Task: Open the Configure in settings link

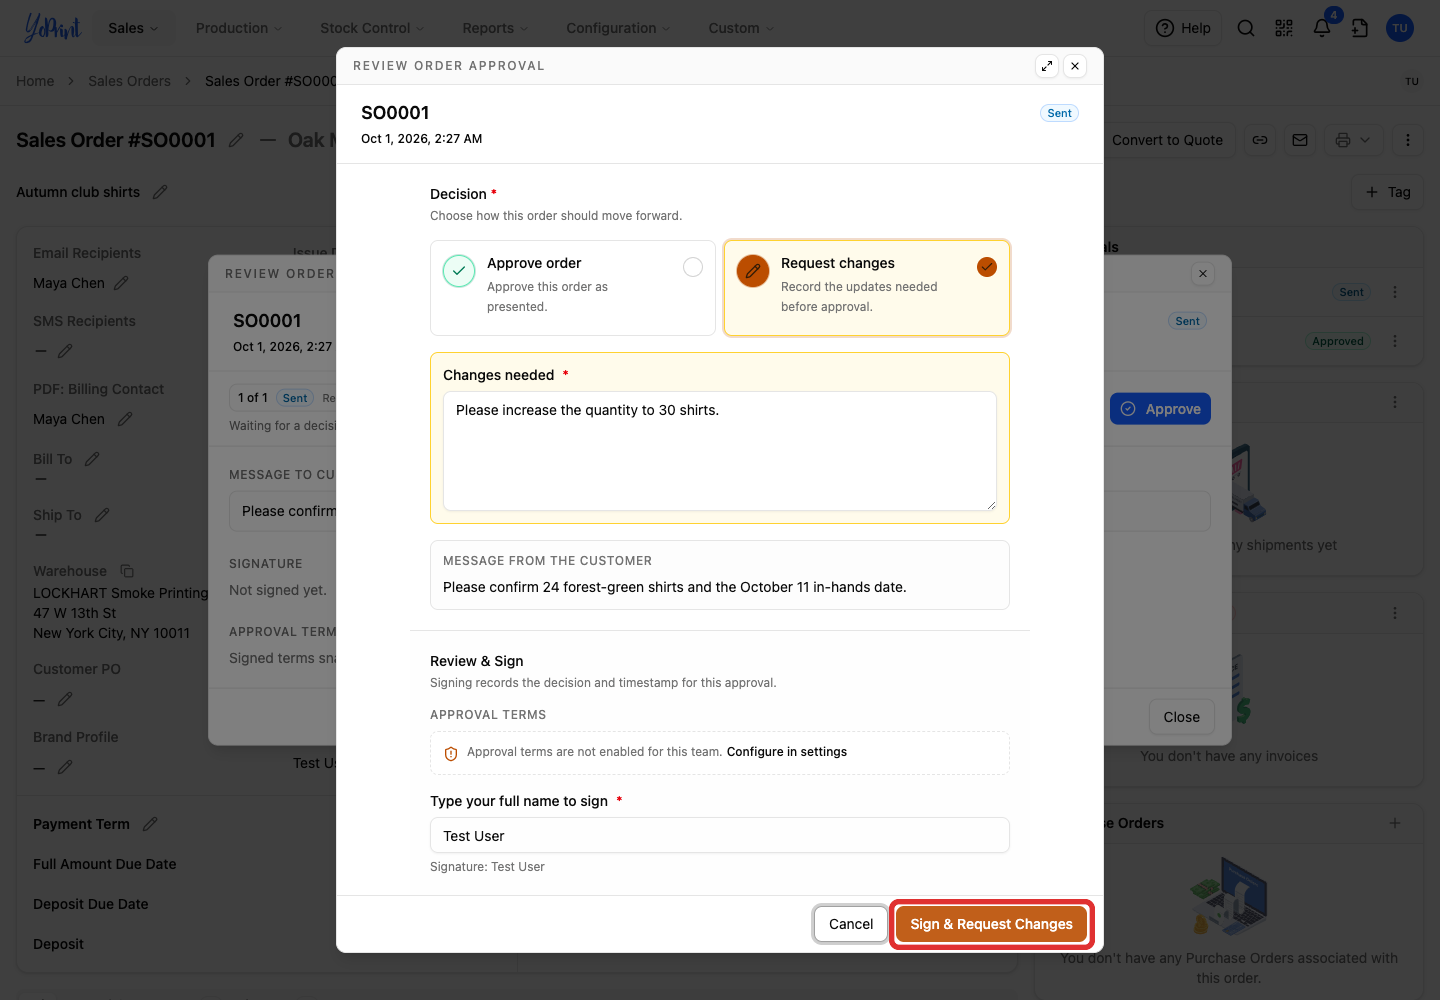Action: point(787,752)
